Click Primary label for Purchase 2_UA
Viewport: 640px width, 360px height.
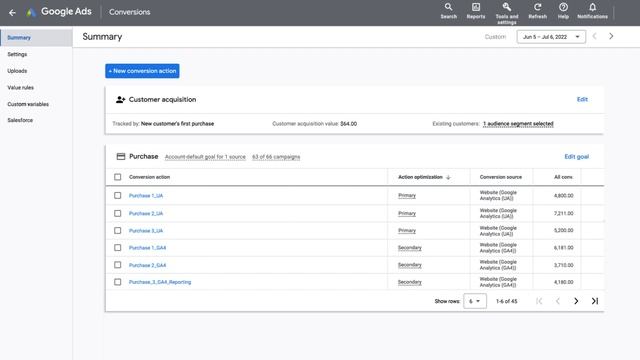tap(407, 213)
